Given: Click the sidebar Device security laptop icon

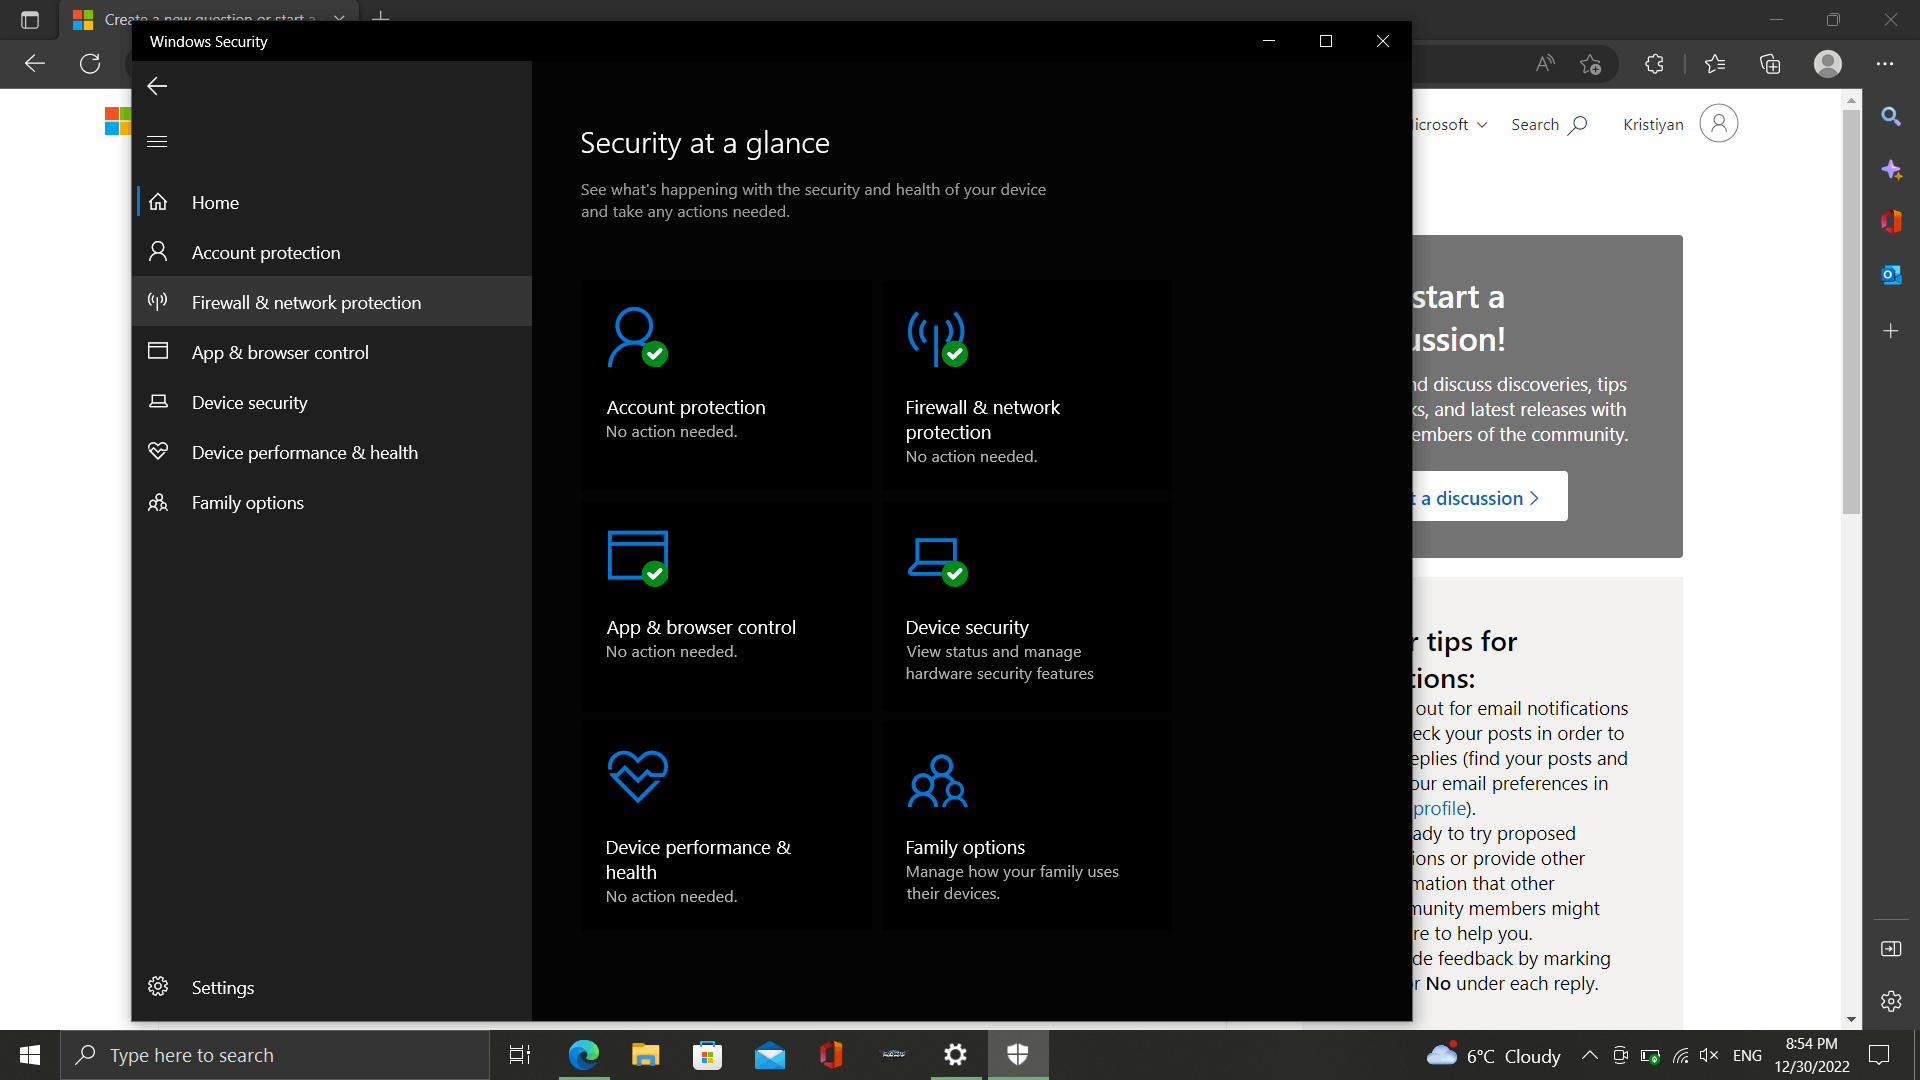Looking at the screenshot, I should point(158,402).
